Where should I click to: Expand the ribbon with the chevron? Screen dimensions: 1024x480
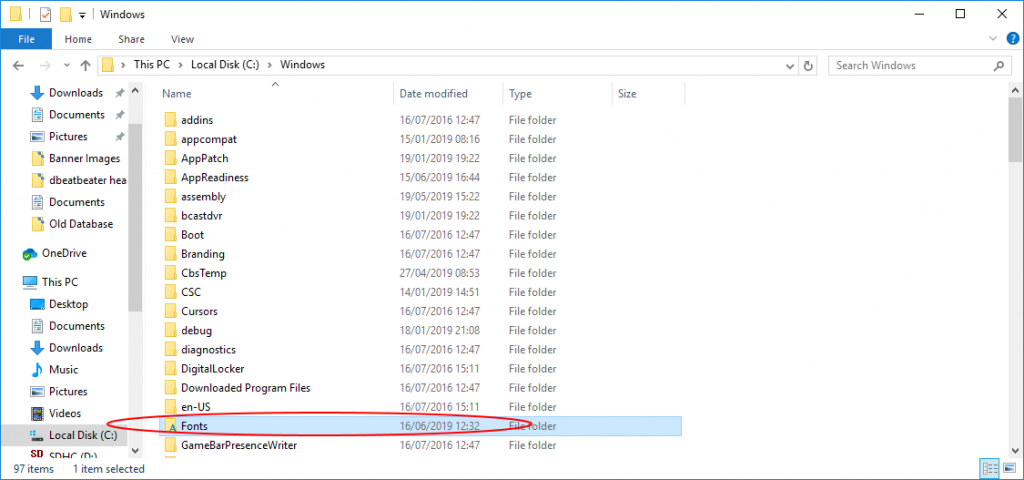(993, 39)
